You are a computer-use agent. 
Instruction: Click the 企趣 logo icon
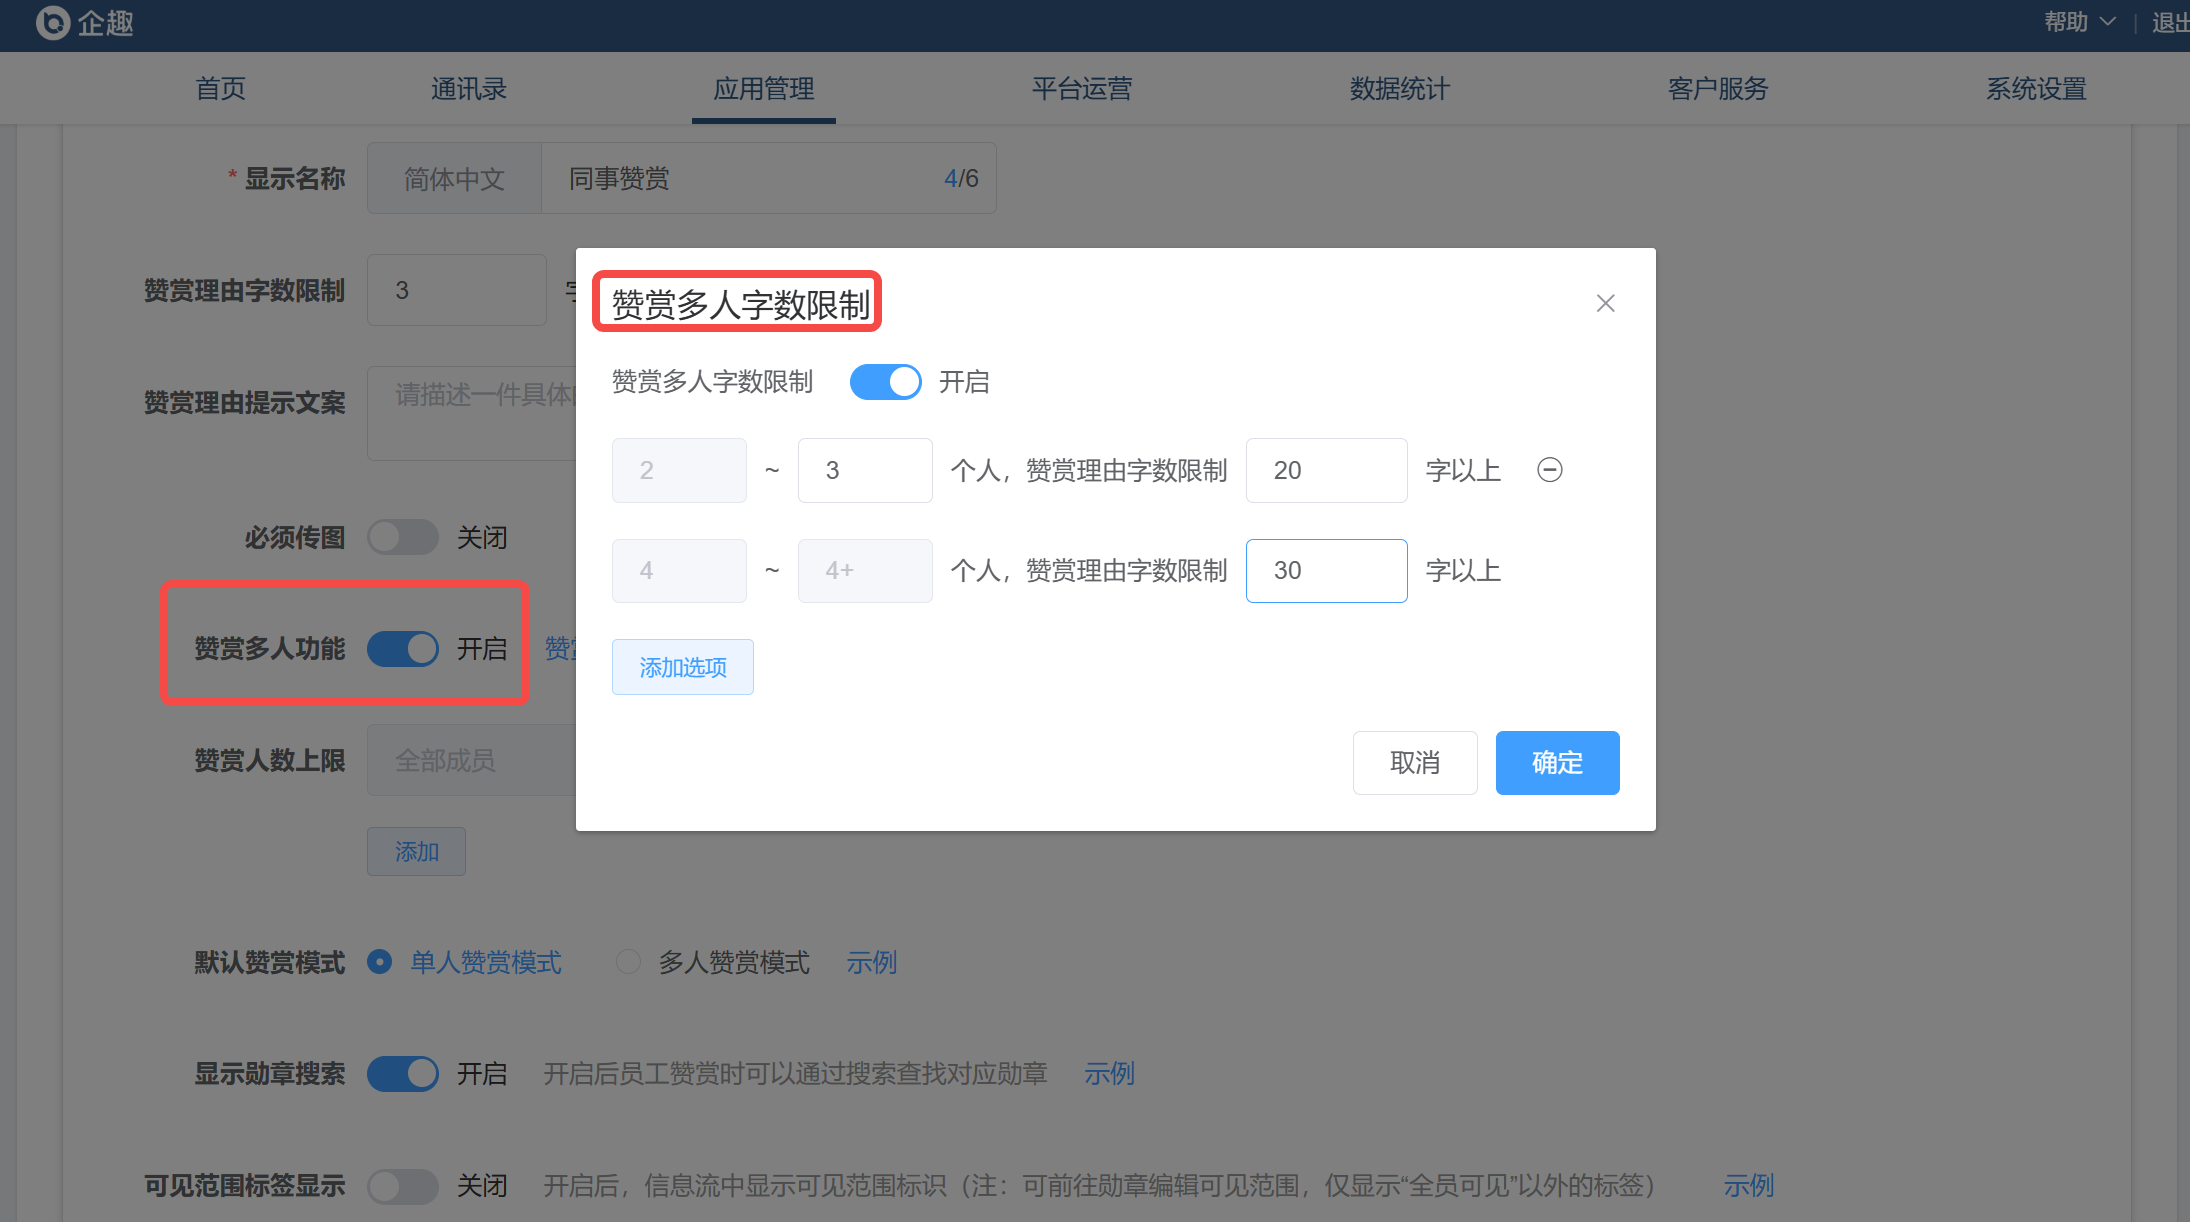[52, 22]
